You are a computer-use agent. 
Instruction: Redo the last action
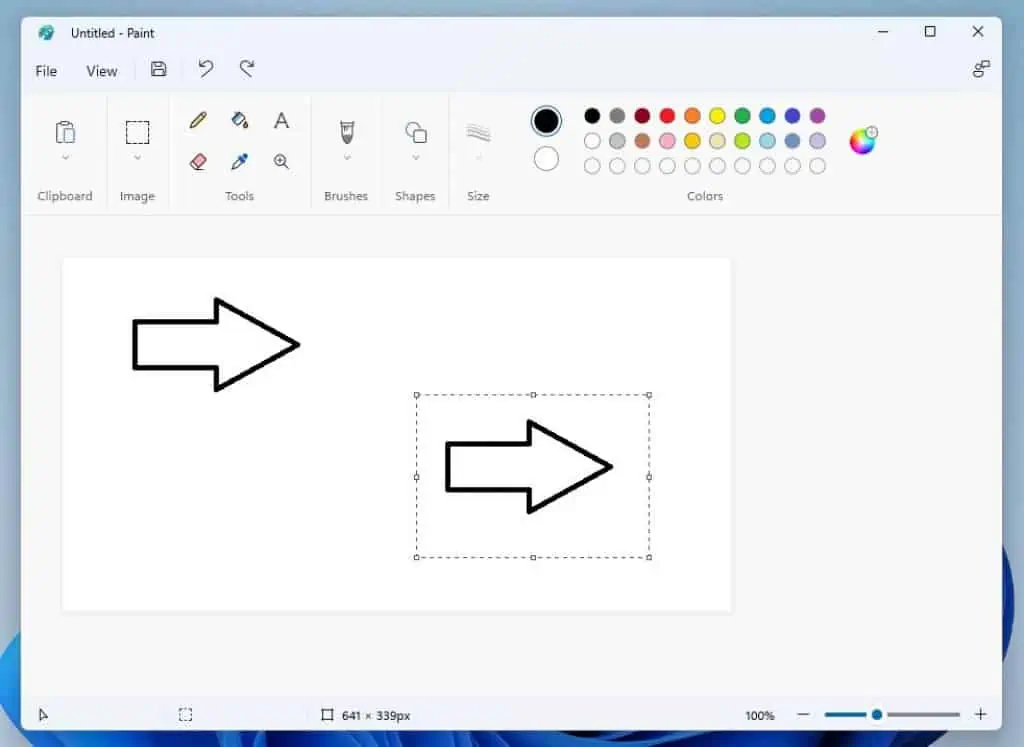[x=246, y=69]
